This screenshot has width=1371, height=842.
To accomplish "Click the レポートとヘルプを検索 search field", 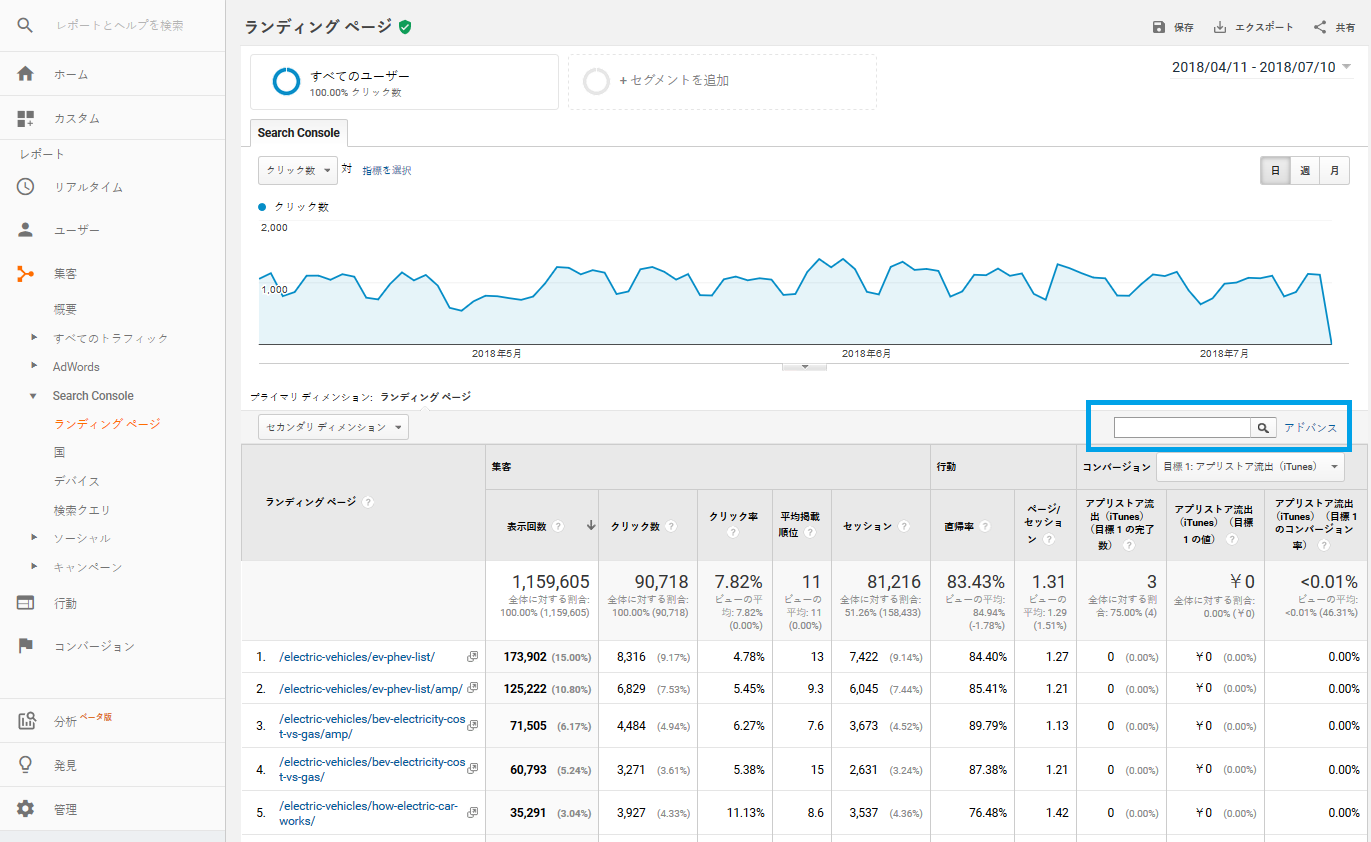I will (119, 25).
